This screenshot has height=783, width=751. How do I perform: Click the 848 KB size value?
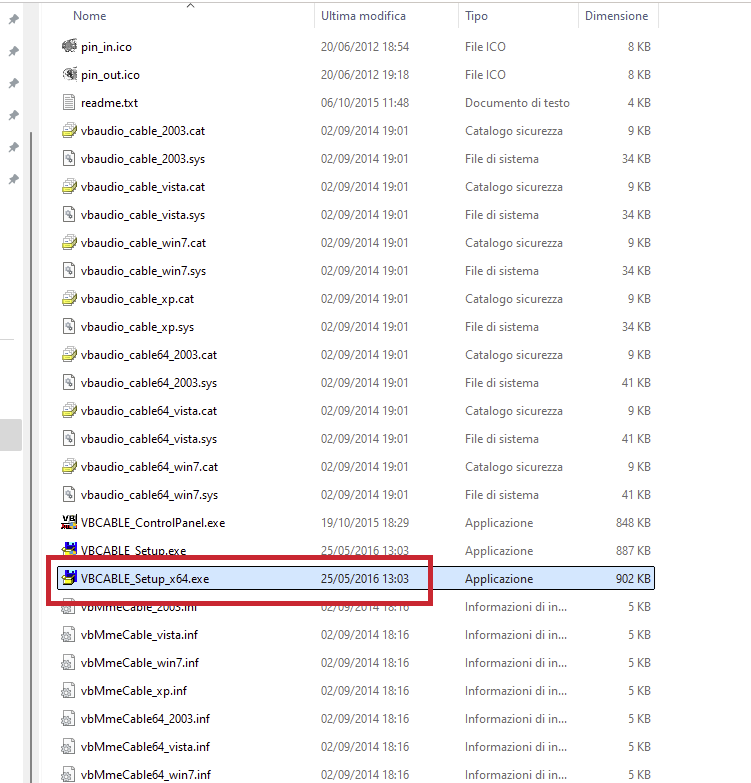tap(633, 522)
